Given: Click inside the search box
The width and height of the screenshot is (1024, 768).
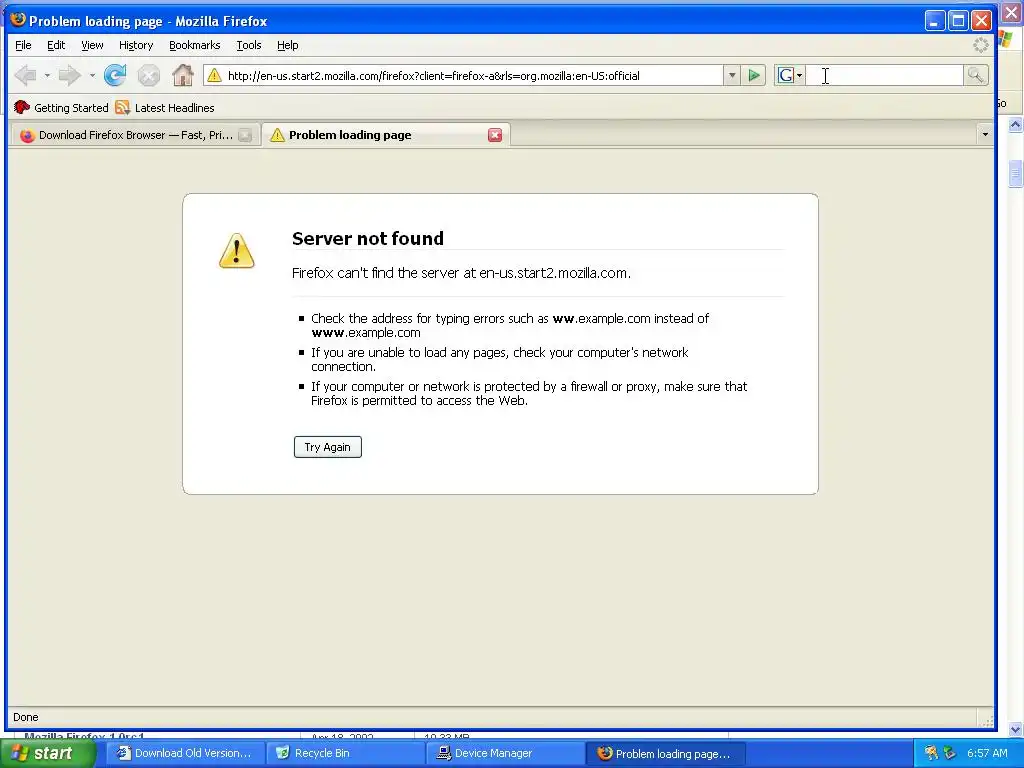Looking at the screenshot, I should pyautogui.click(x=884, y=76).
